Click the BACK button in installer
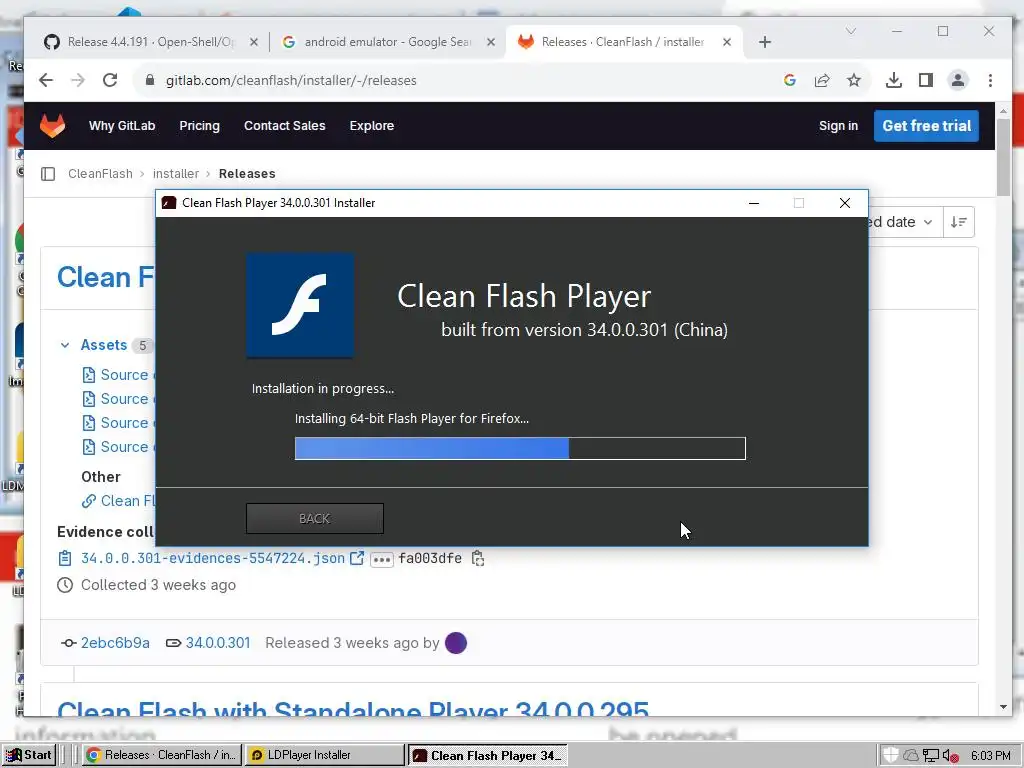The width and height of the screenshot is (1024, 768). [315, 519]
